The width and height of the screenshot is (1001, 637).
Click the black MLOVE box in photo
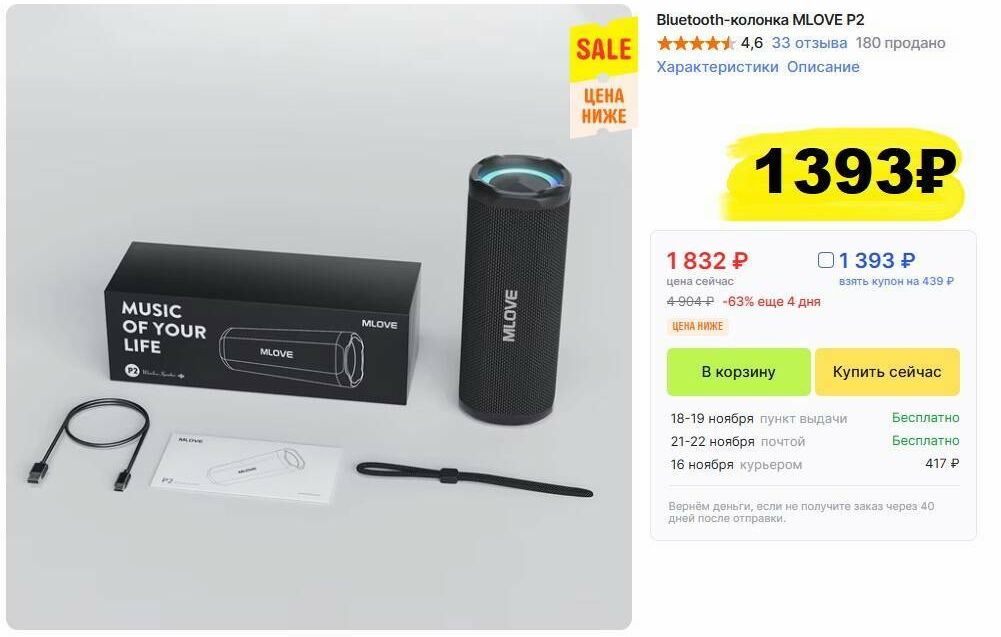(262, 322)
